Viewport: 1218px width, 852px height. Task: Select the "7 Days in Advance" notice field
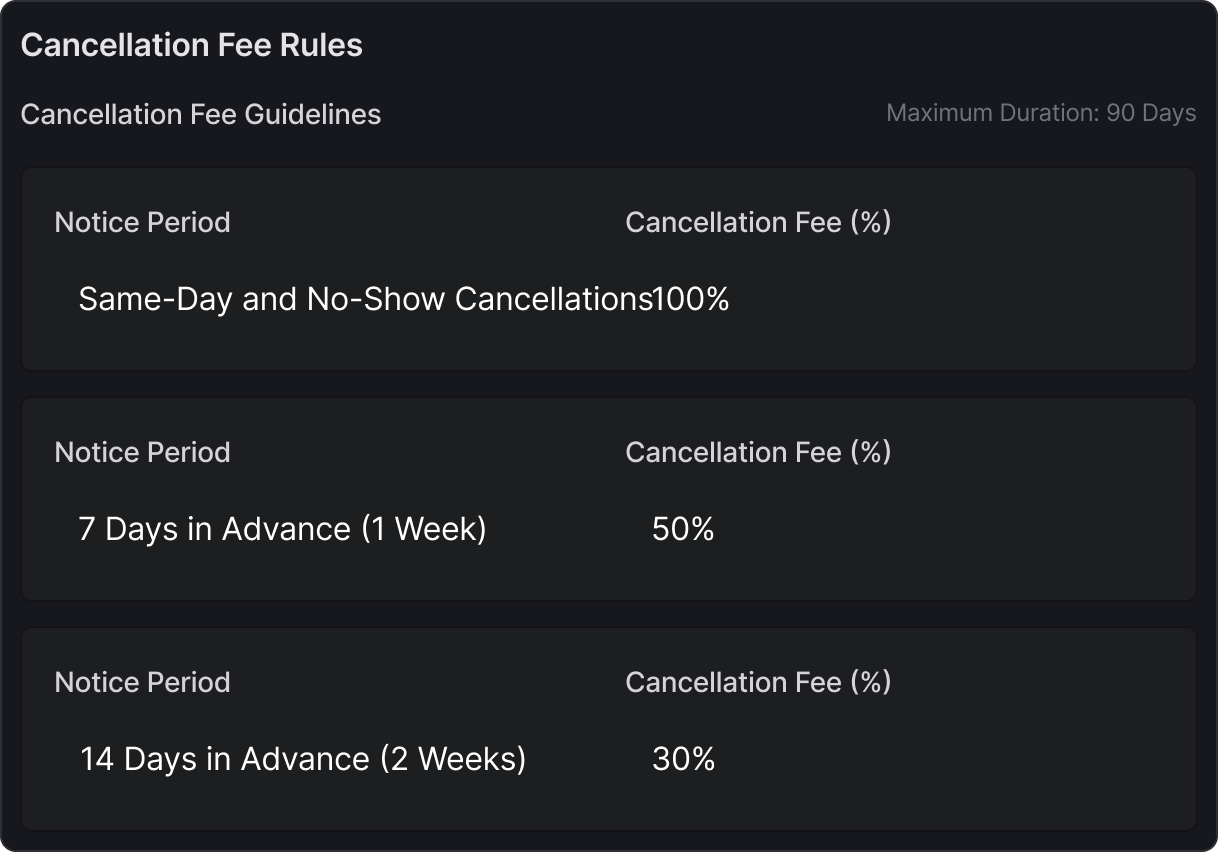(282, 529)
